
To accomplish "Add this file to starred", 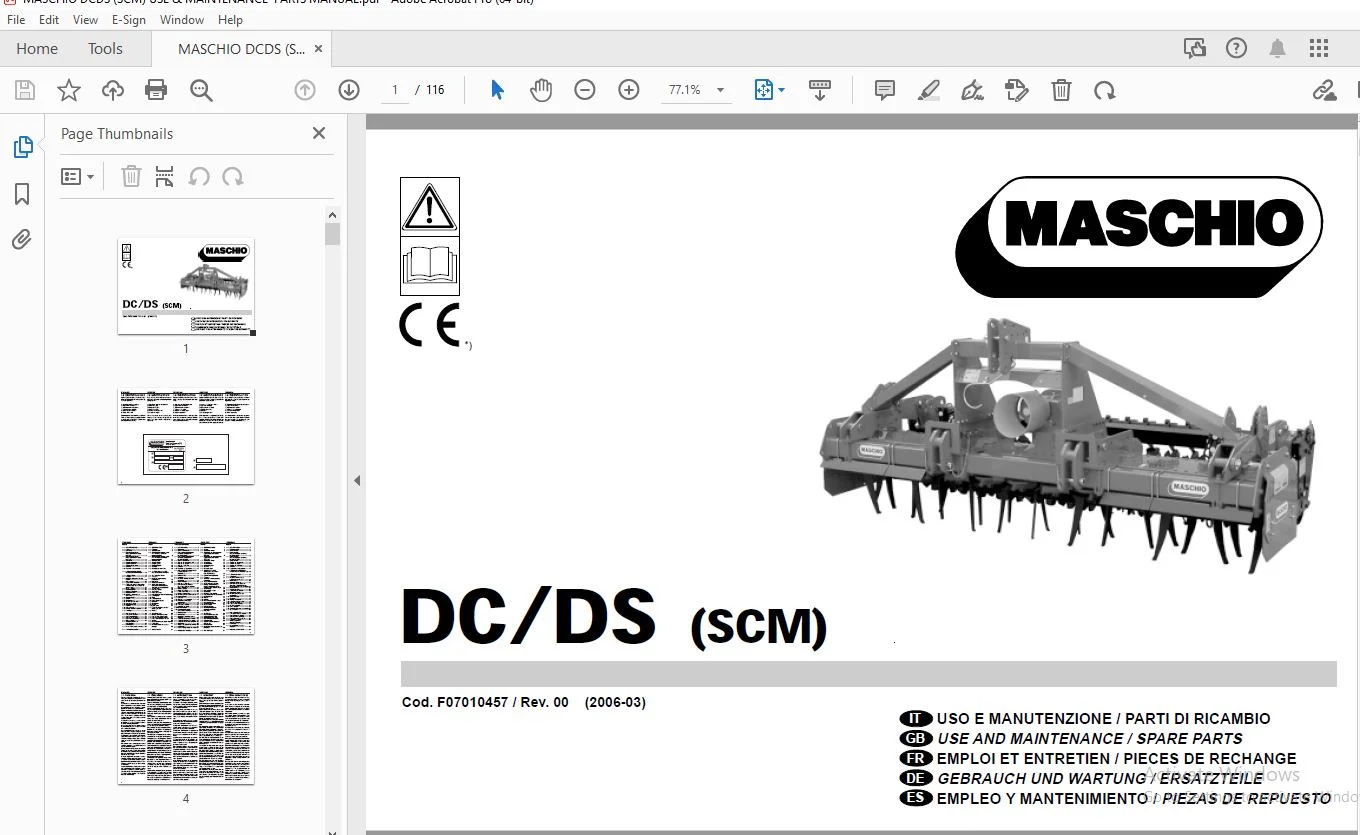I will [x=69, y=91].
